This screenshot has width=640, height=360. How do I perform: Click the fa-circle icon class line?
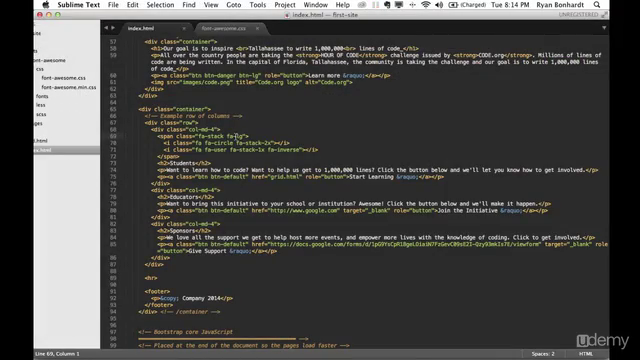click(x=227, y=143)
